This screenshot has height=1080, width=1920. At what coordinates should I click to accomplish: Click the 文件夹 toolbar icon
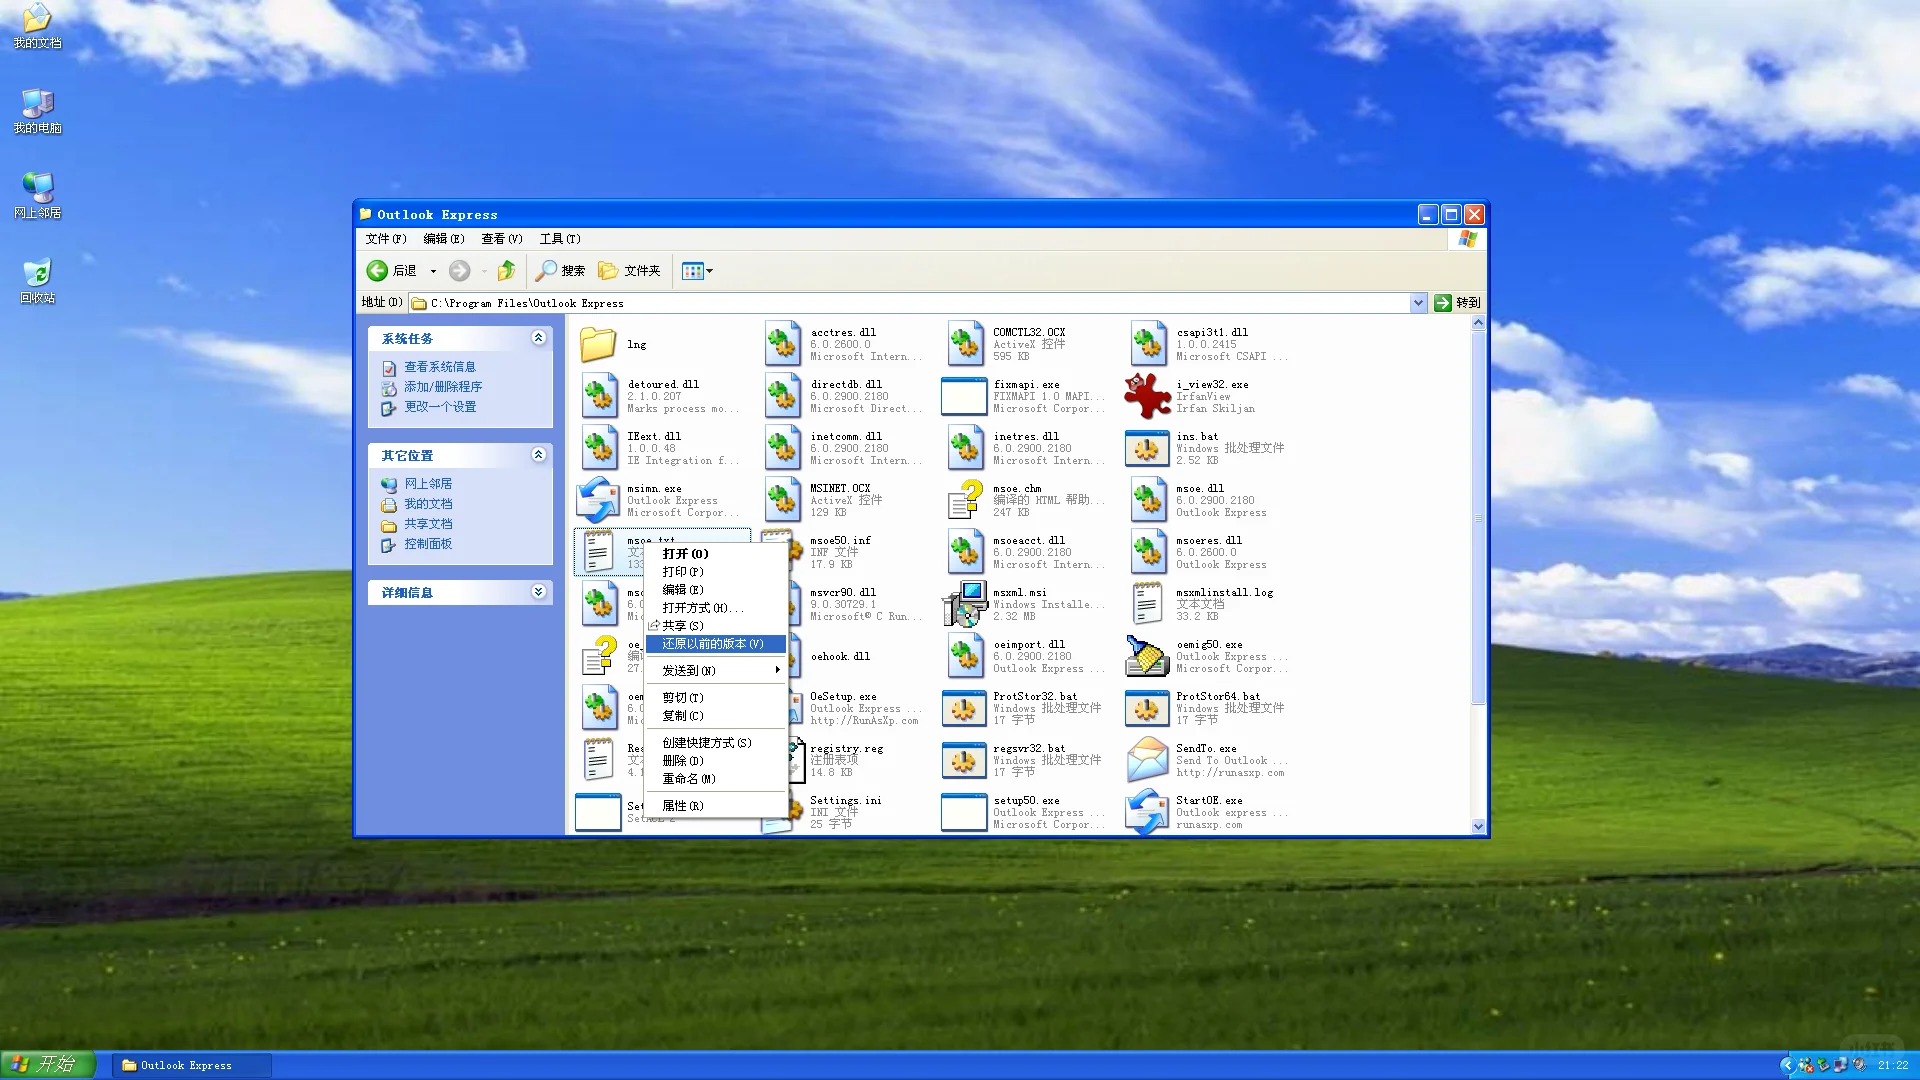608,270
